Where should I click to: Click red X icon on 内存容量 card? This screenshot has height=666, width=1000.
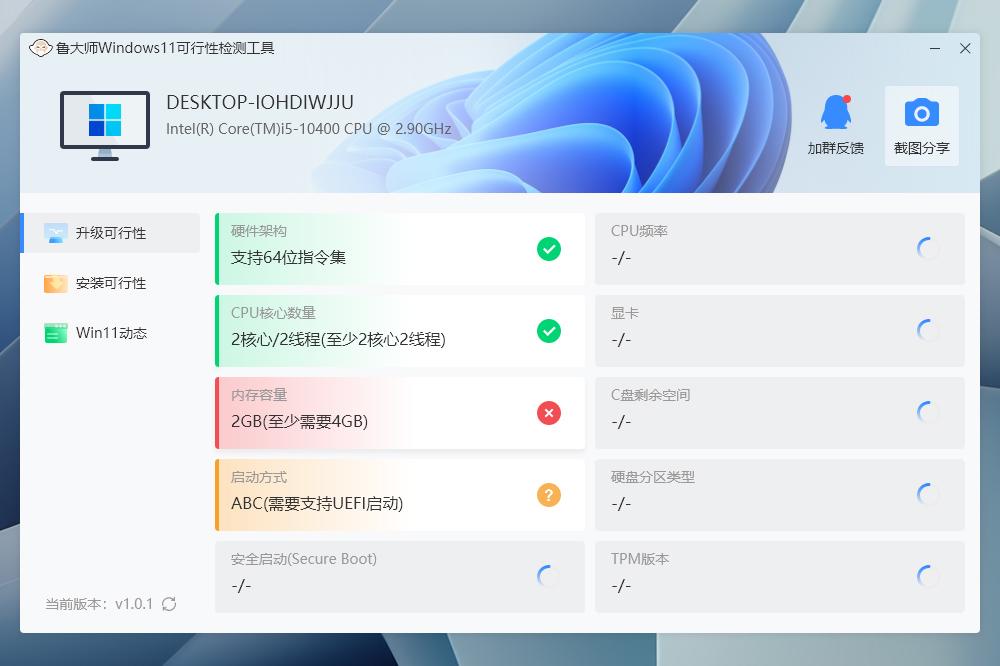548,413
